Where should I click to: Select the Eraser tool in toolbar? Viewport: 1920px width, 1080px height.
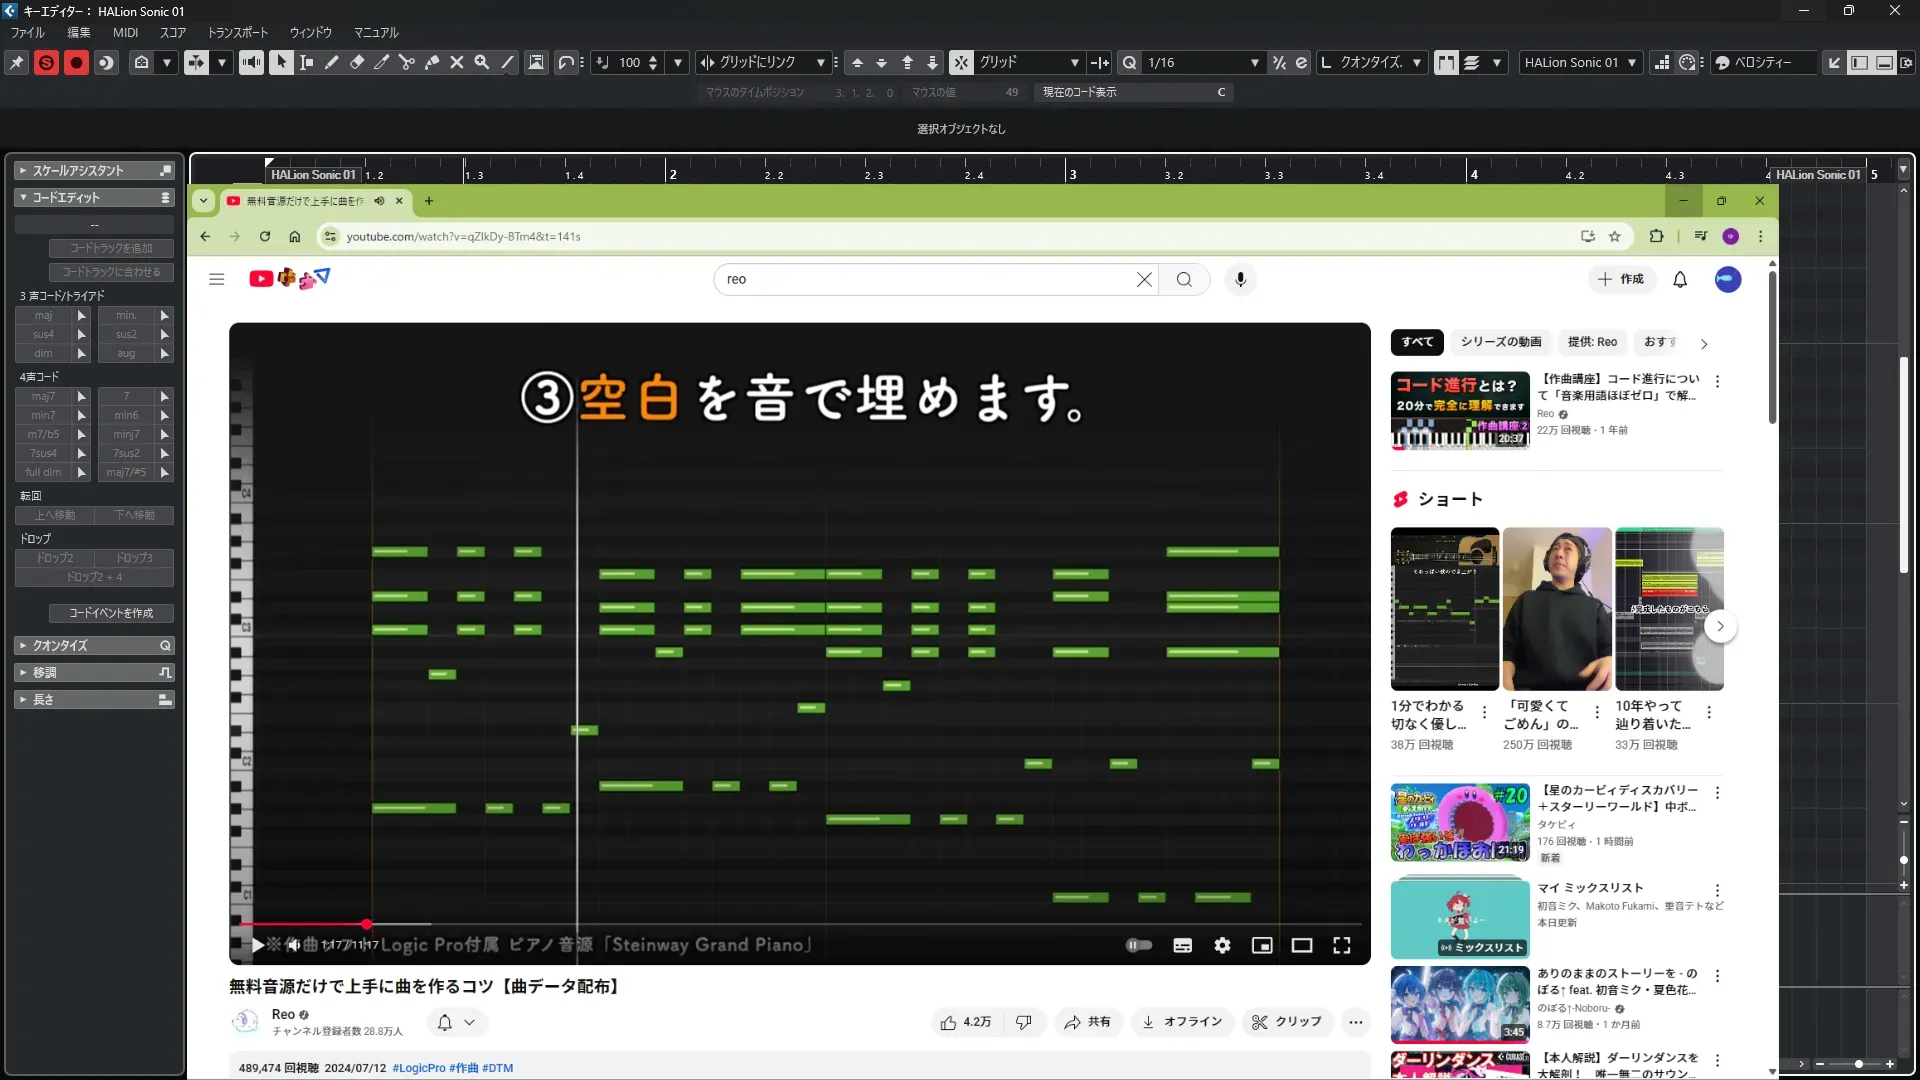pyautogui.click(x=356, y=62)
